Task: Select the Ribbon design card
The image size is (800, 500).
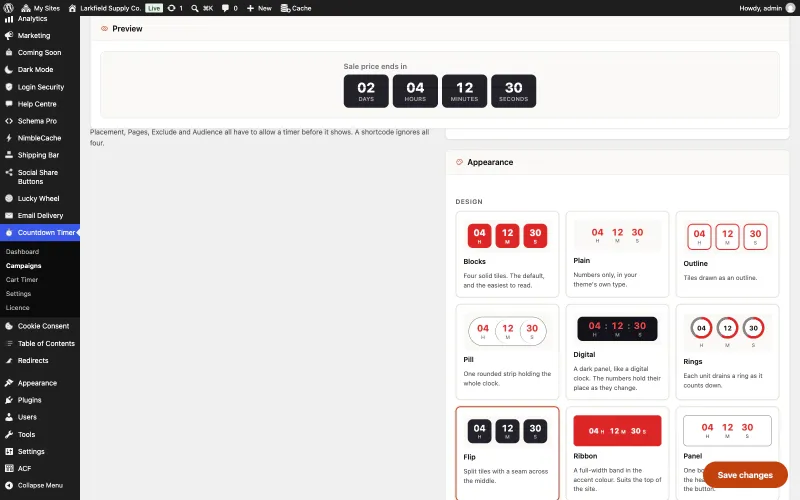Action: tap(617, 453)
